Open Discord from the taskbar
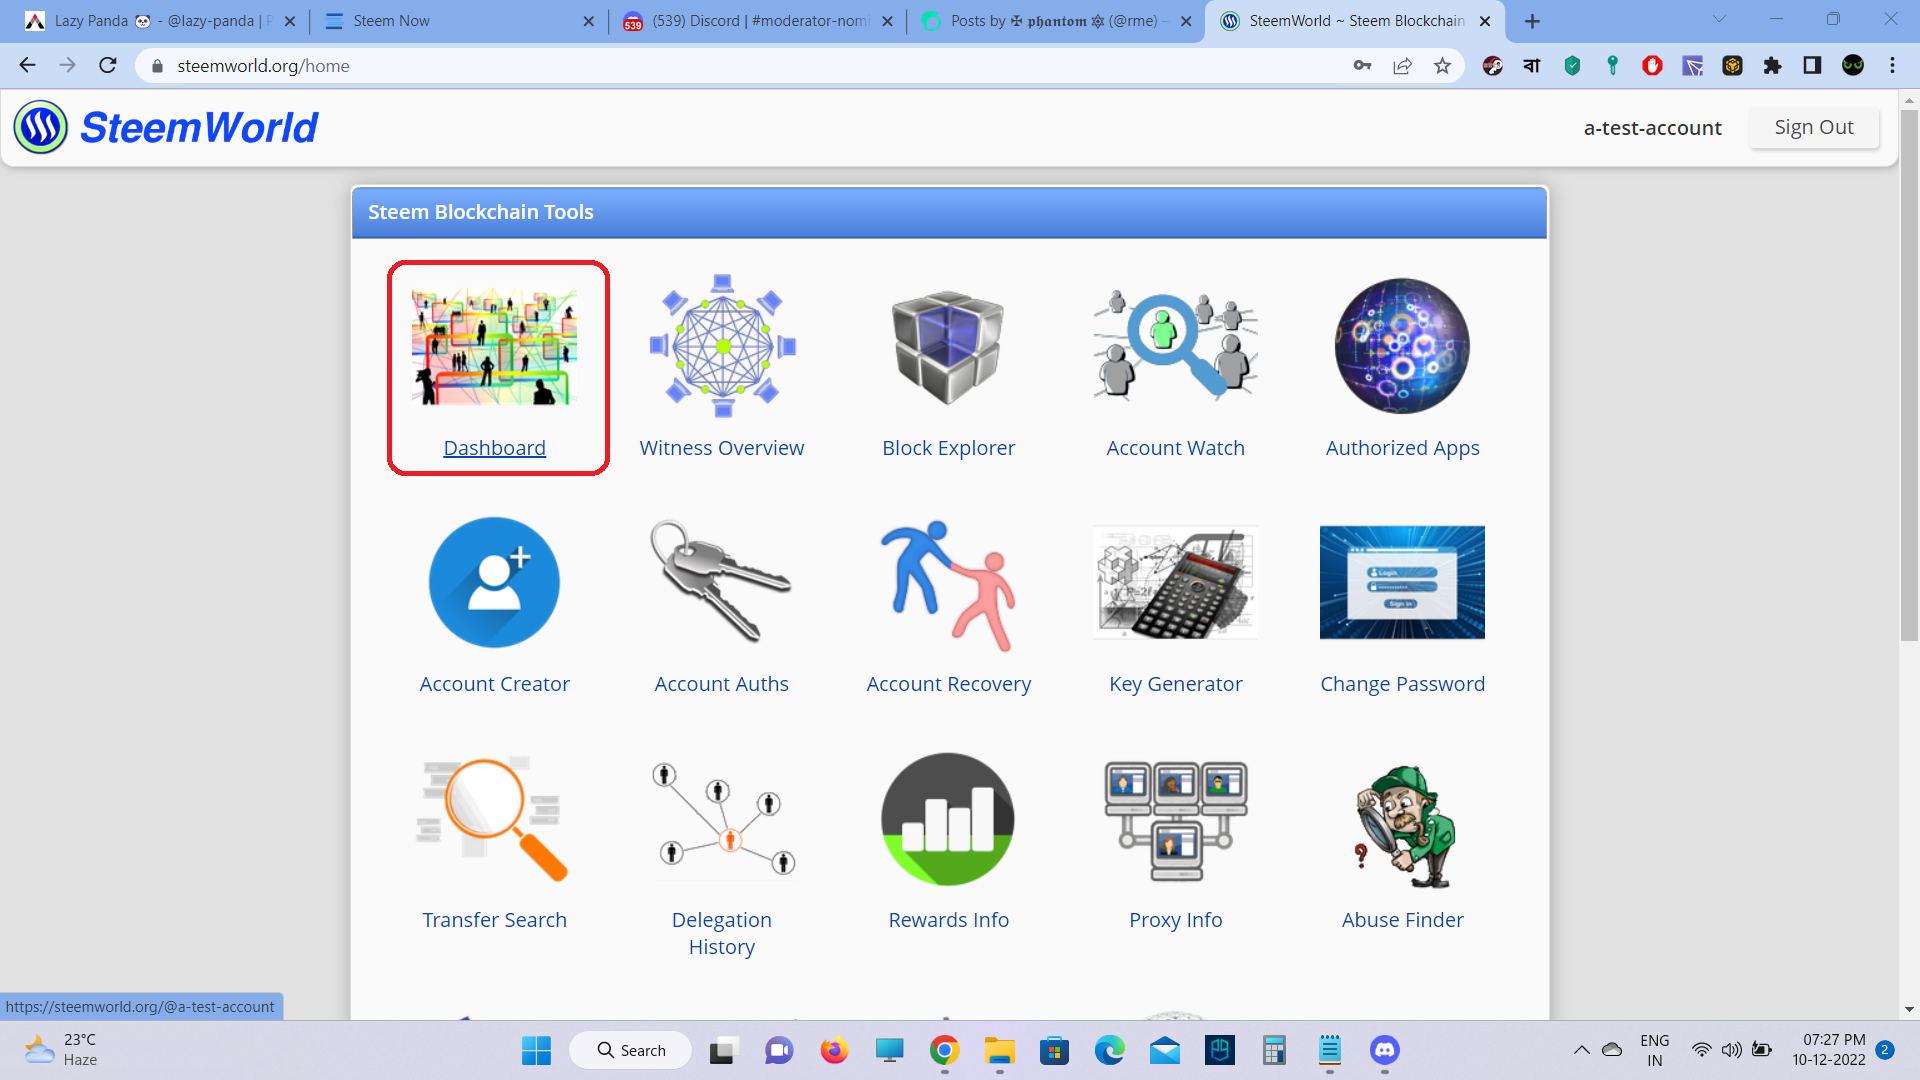Viewport: 1920px width, 1080px height. (1384, 1050)
